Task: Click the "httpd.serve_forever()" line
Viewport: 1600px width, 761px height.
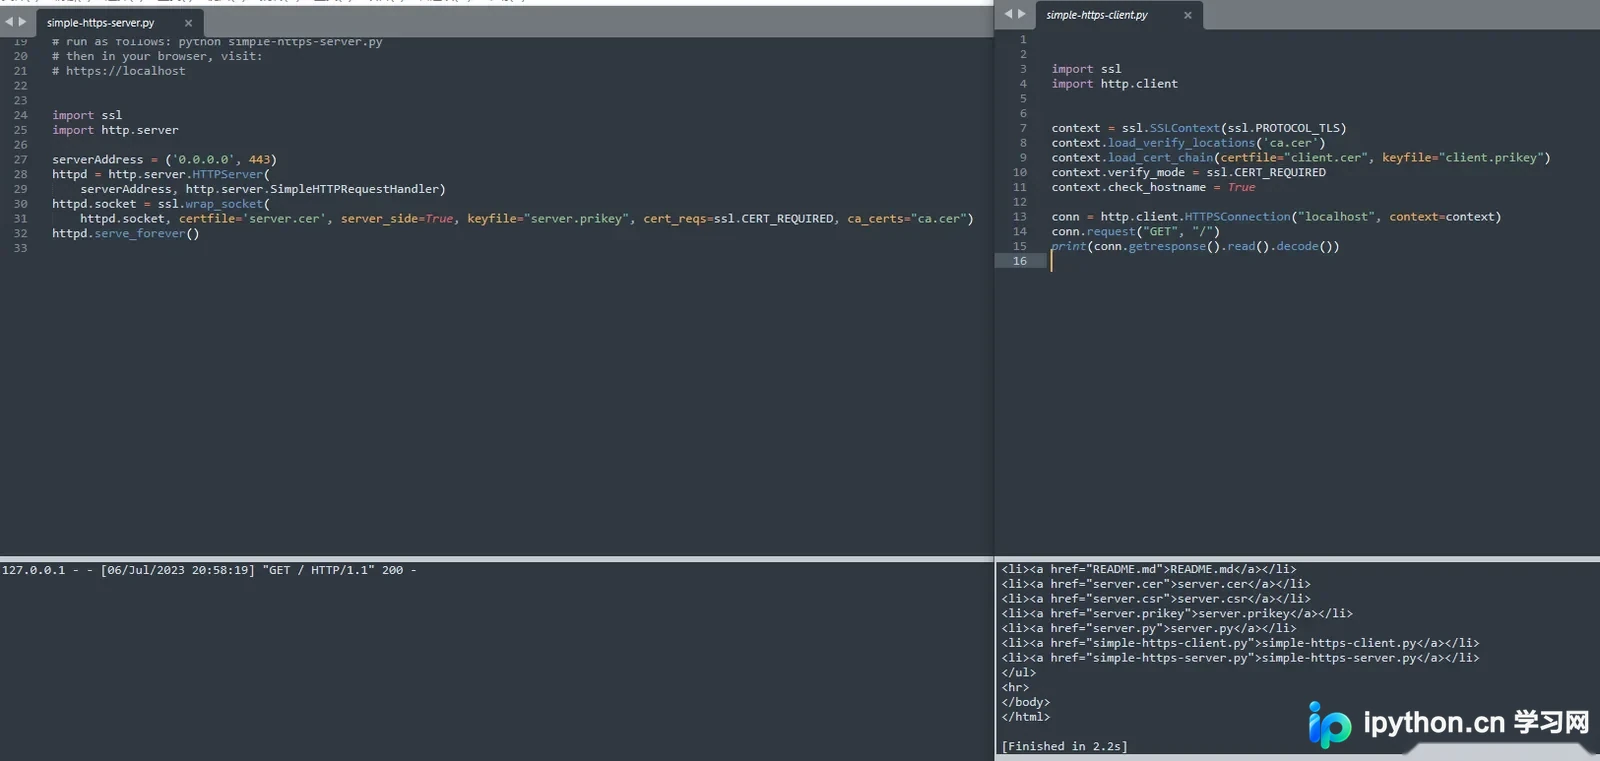Action: (x=126, y=234)
